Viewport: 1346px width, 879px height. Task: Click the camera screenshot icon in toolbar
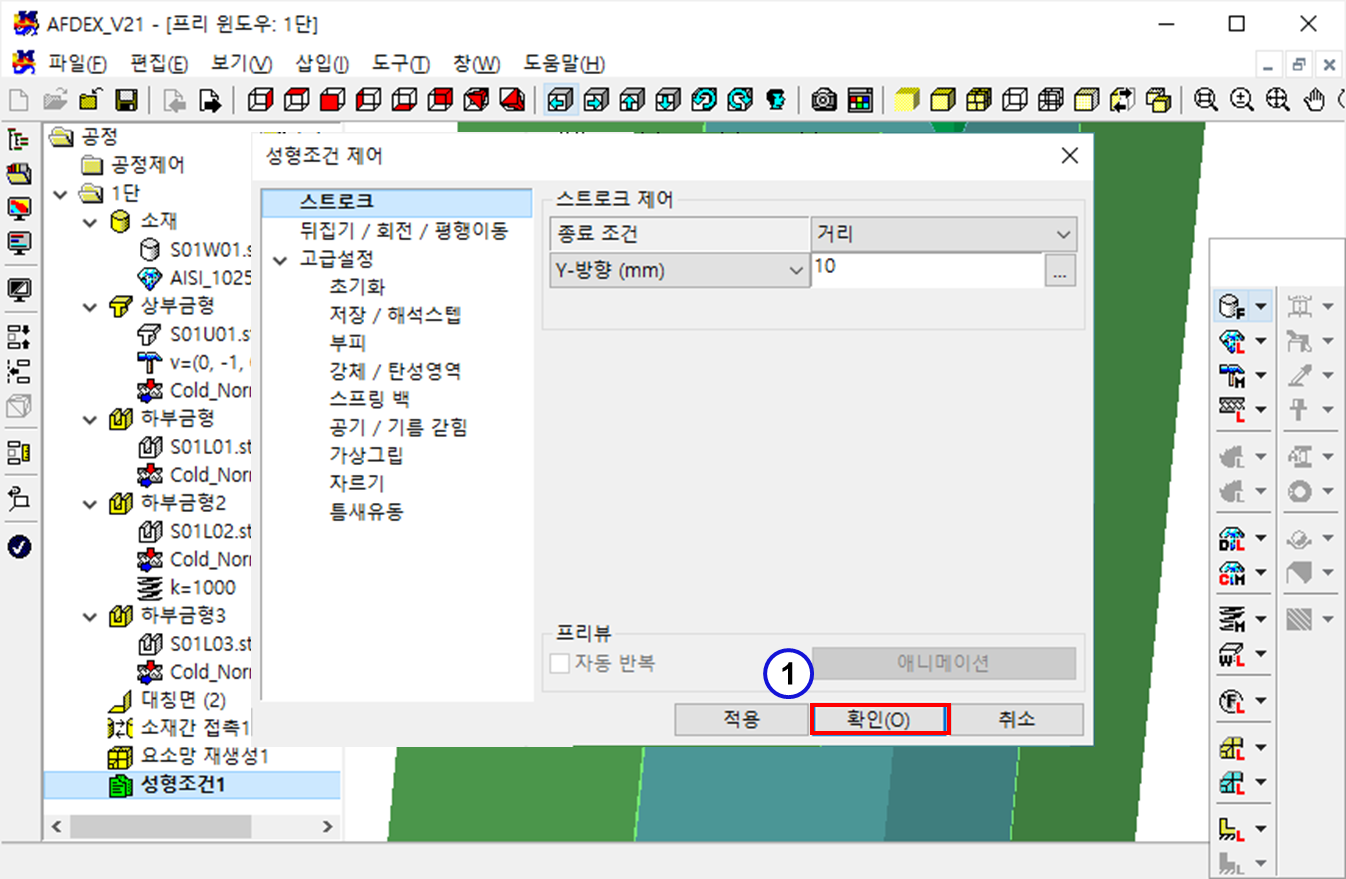[824, 99]
